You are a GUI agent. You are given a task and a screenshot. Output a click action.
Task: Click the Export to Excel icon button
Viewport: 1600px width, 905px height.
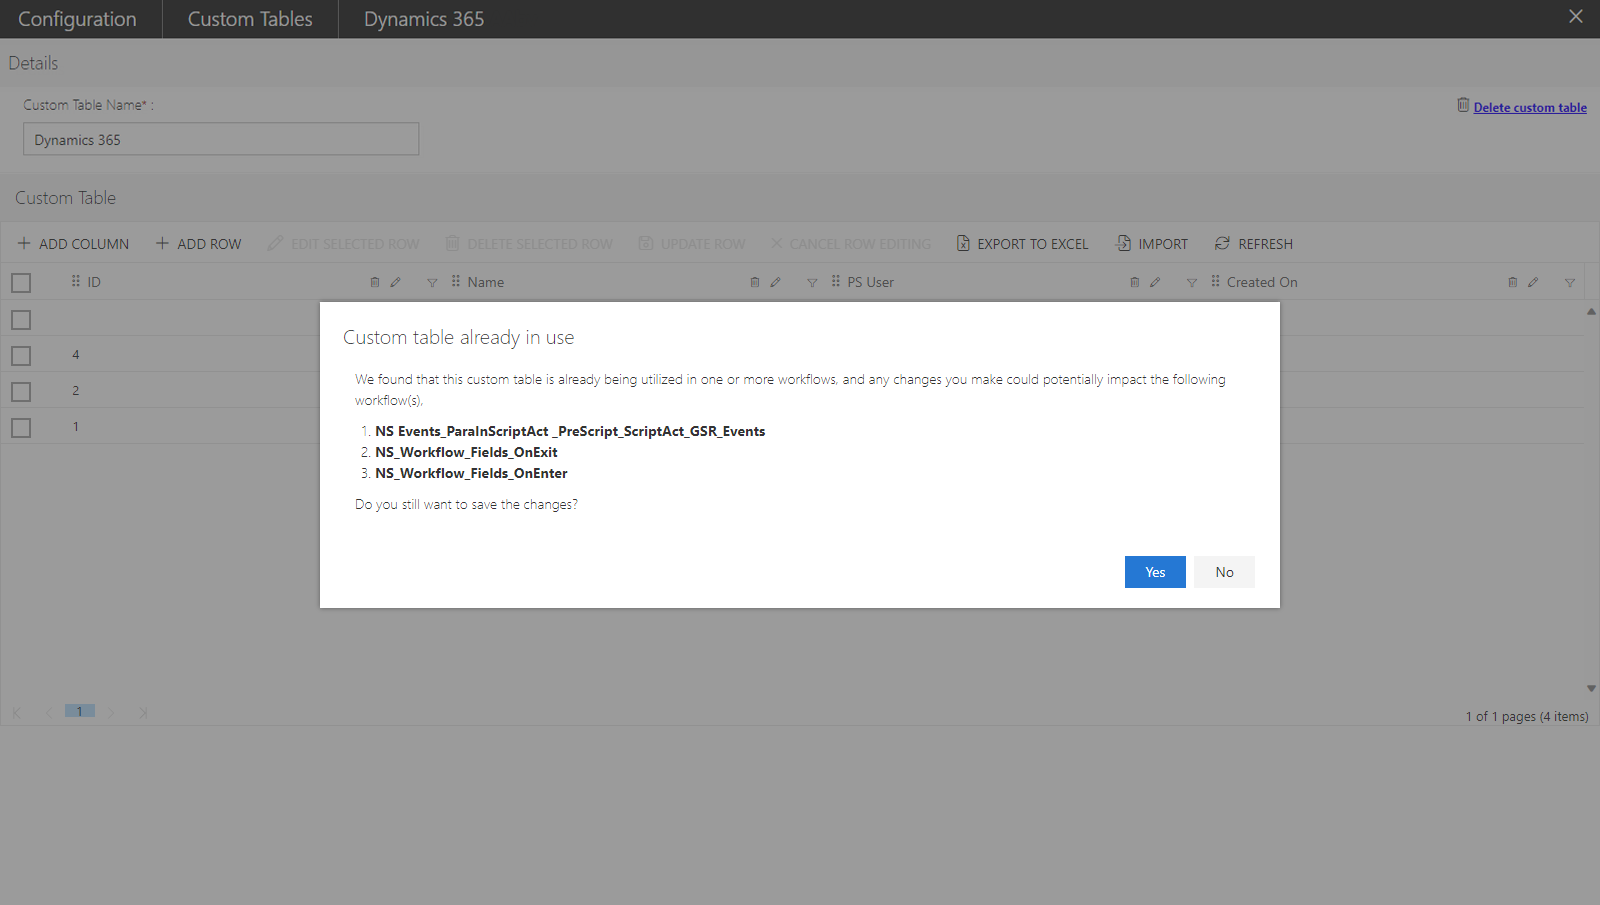(963, 243)
